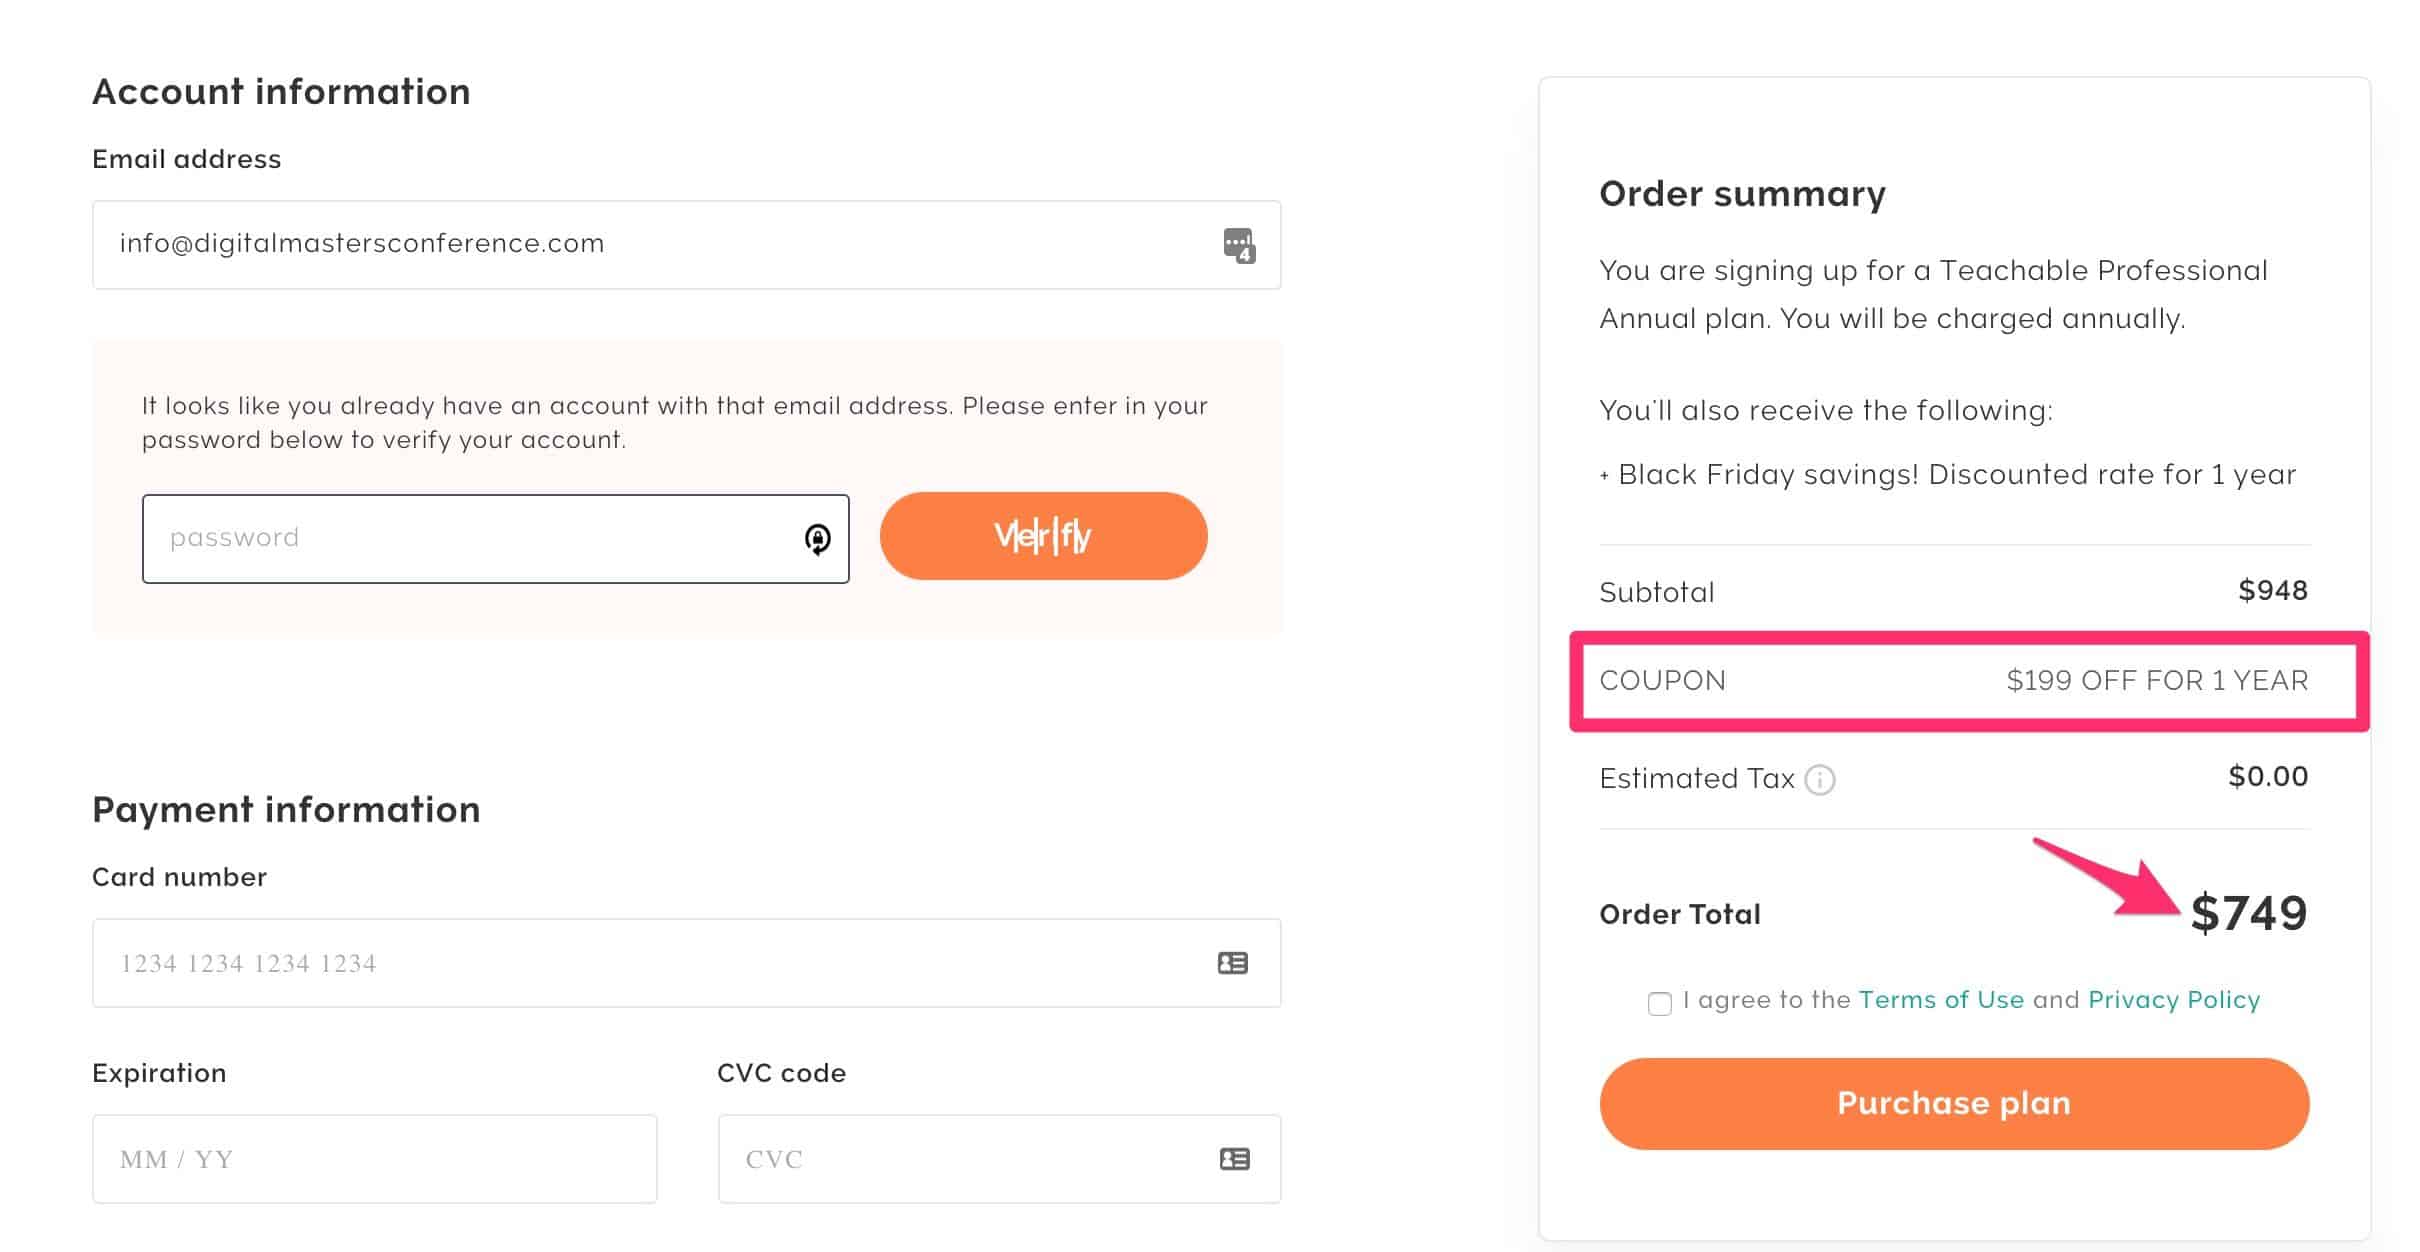2420x1252 pixels.
Task: Click the Estimated Tax info icon
Action: pos(1819,780)
